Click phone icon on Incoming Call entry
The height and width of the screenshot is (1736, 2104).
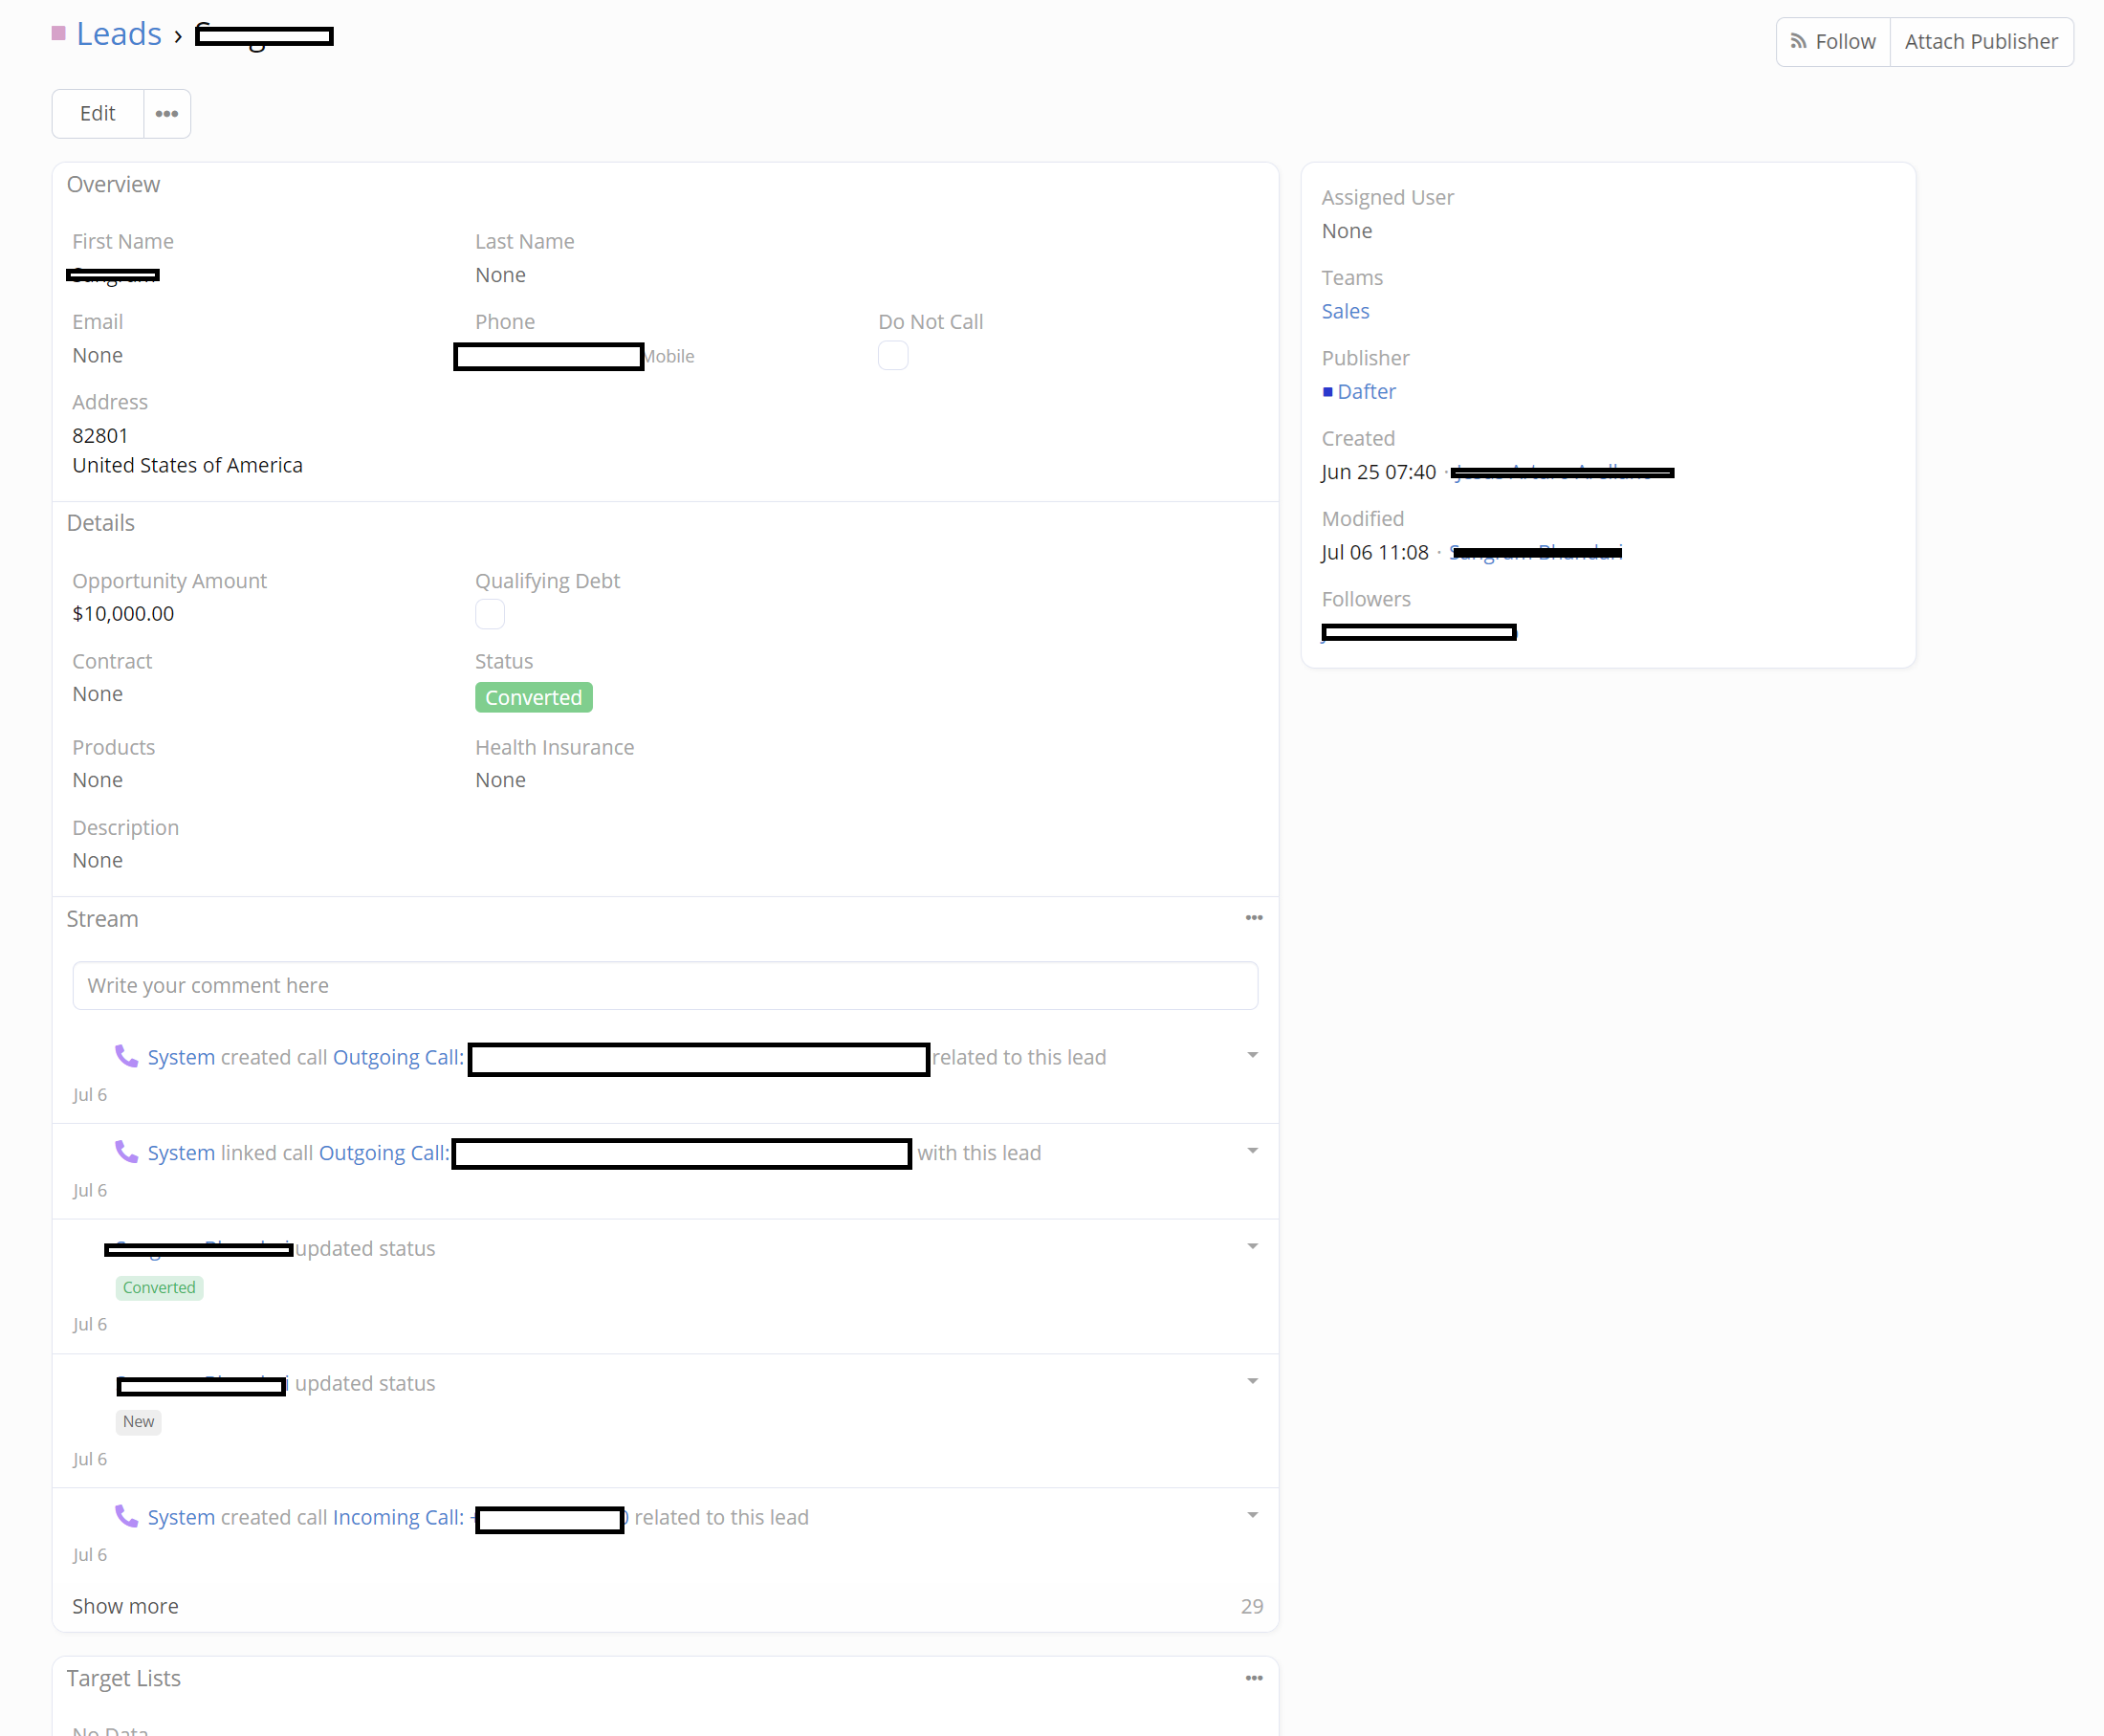[126, 1516]
